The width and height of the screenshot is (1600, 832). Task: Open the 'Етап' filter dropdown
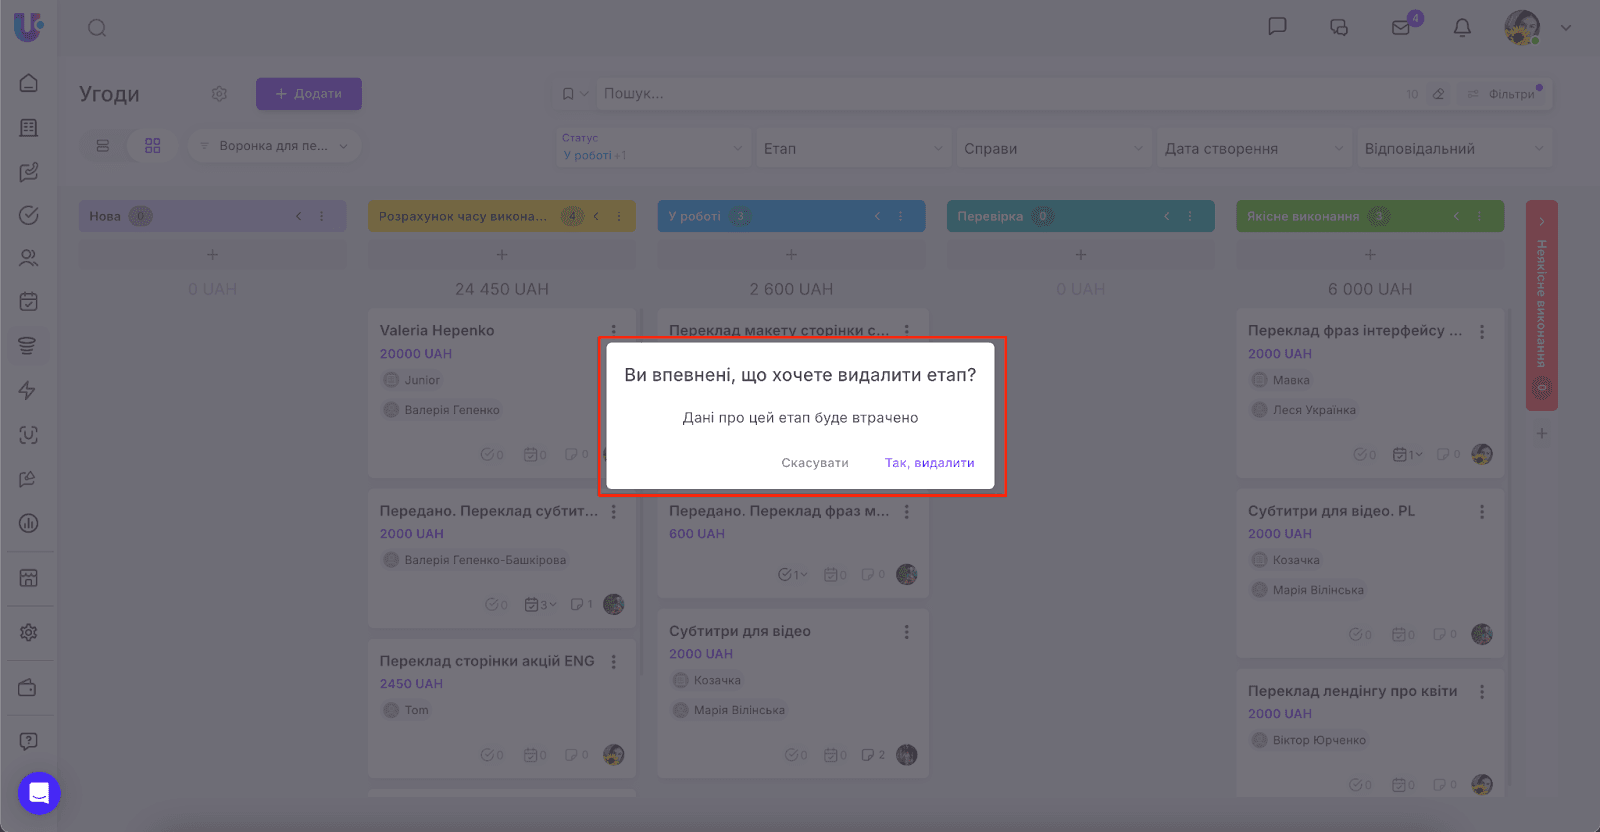[852, 148]
